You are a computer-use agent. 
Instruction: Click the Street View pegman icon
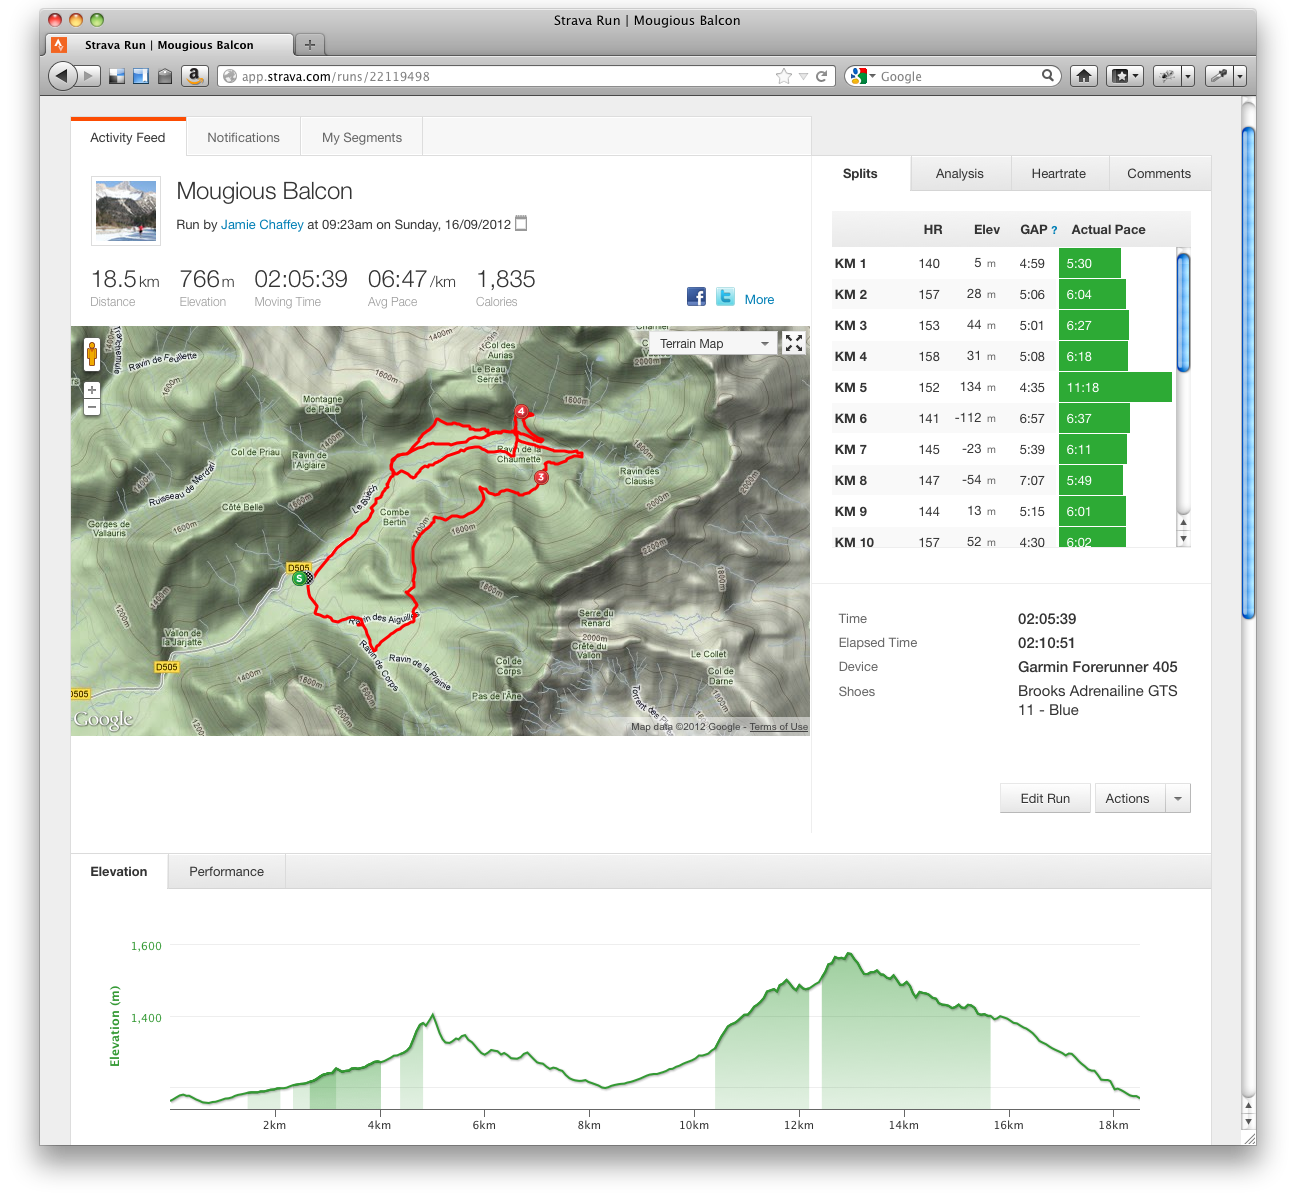point(92,353)
